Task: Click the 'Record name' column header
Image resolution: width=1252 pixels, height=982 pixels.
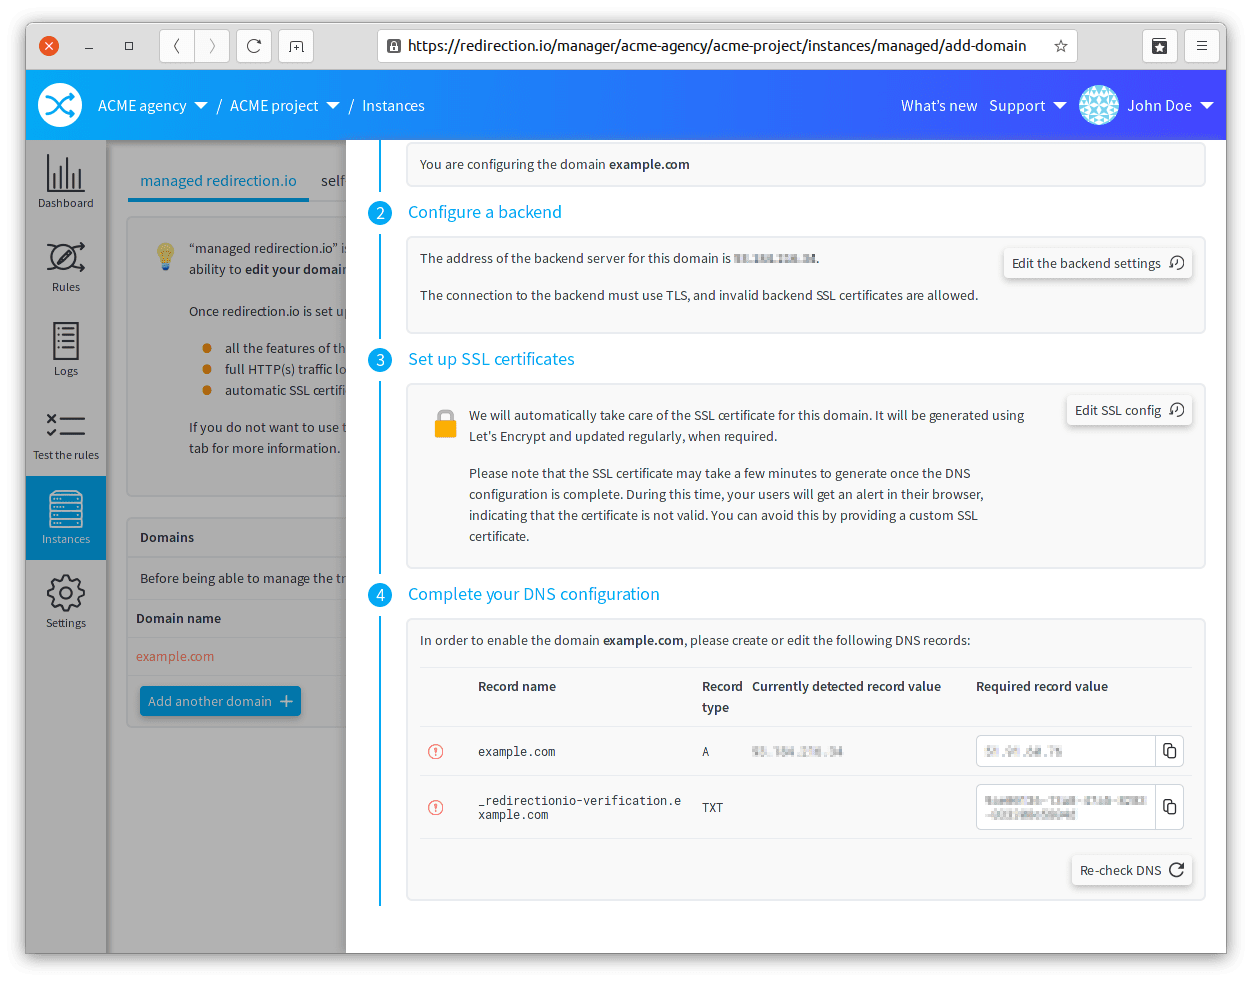Action: [x=517, y=686]
